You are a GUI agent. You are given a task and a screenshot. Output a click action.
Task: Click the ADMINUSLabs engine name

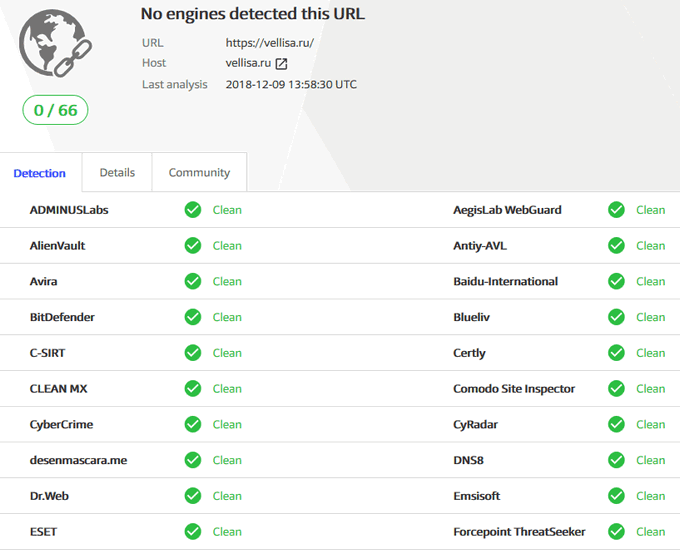coord(69,210)
